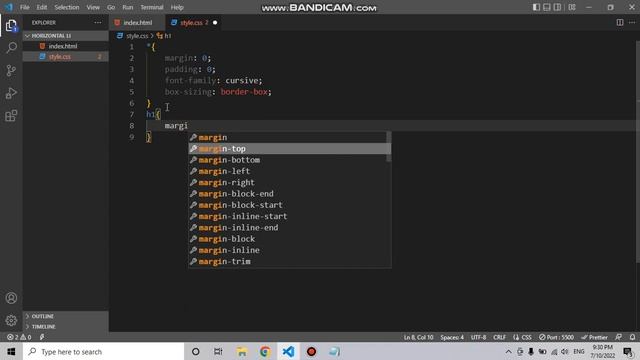Screen dimensions: 640x360
Task: Open customize layout icon
Action: [572, 7]
